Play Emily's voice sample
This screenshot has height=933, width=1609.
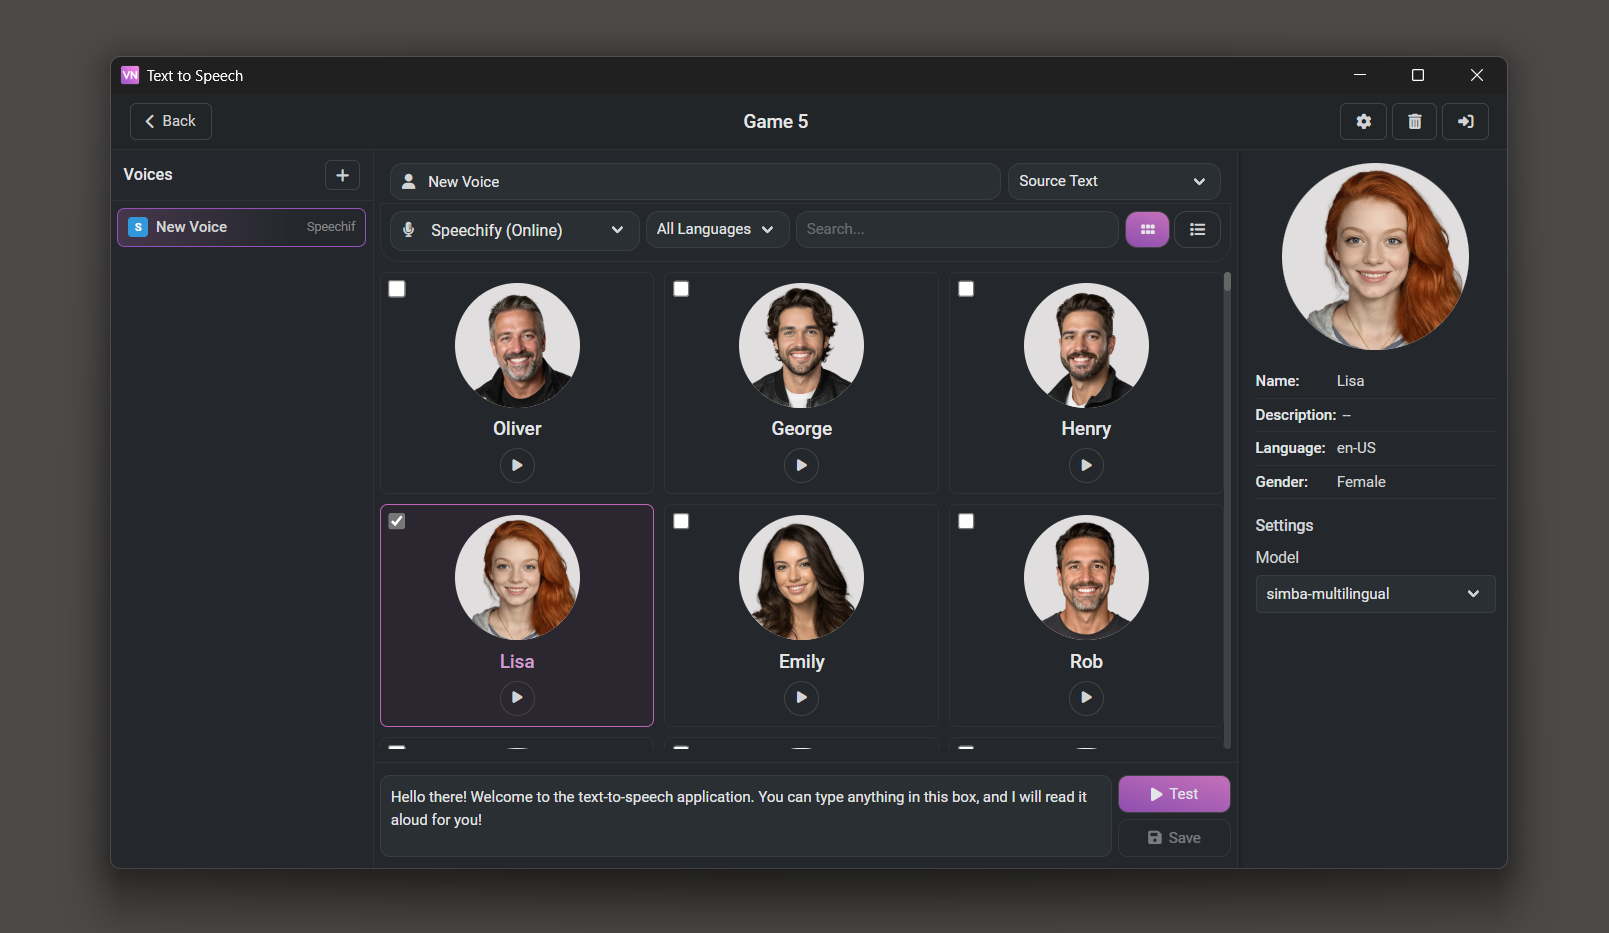(801, 697)
